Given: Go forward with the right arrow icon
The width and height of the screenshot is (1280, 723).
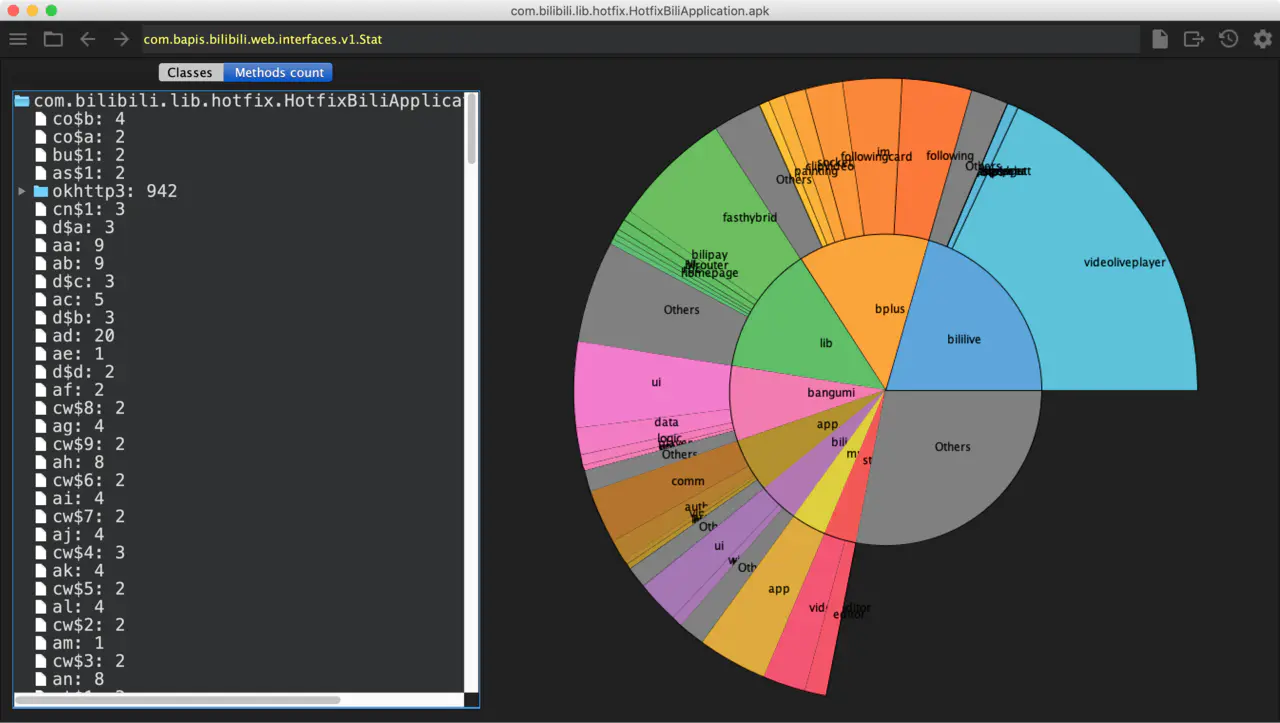Looking at the screenshot, I should (x=121, y=39).
